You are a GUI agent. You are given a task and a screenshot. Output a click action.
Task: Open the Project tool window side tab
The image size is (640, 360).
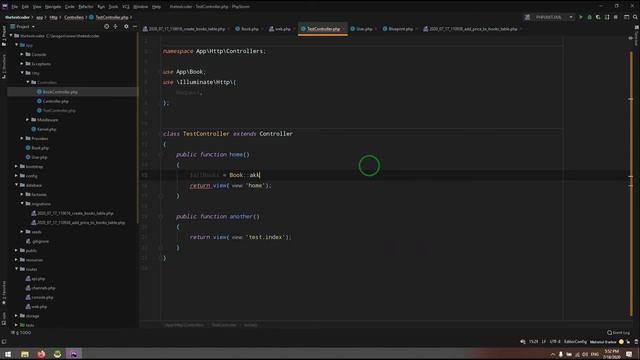(4, 36)
